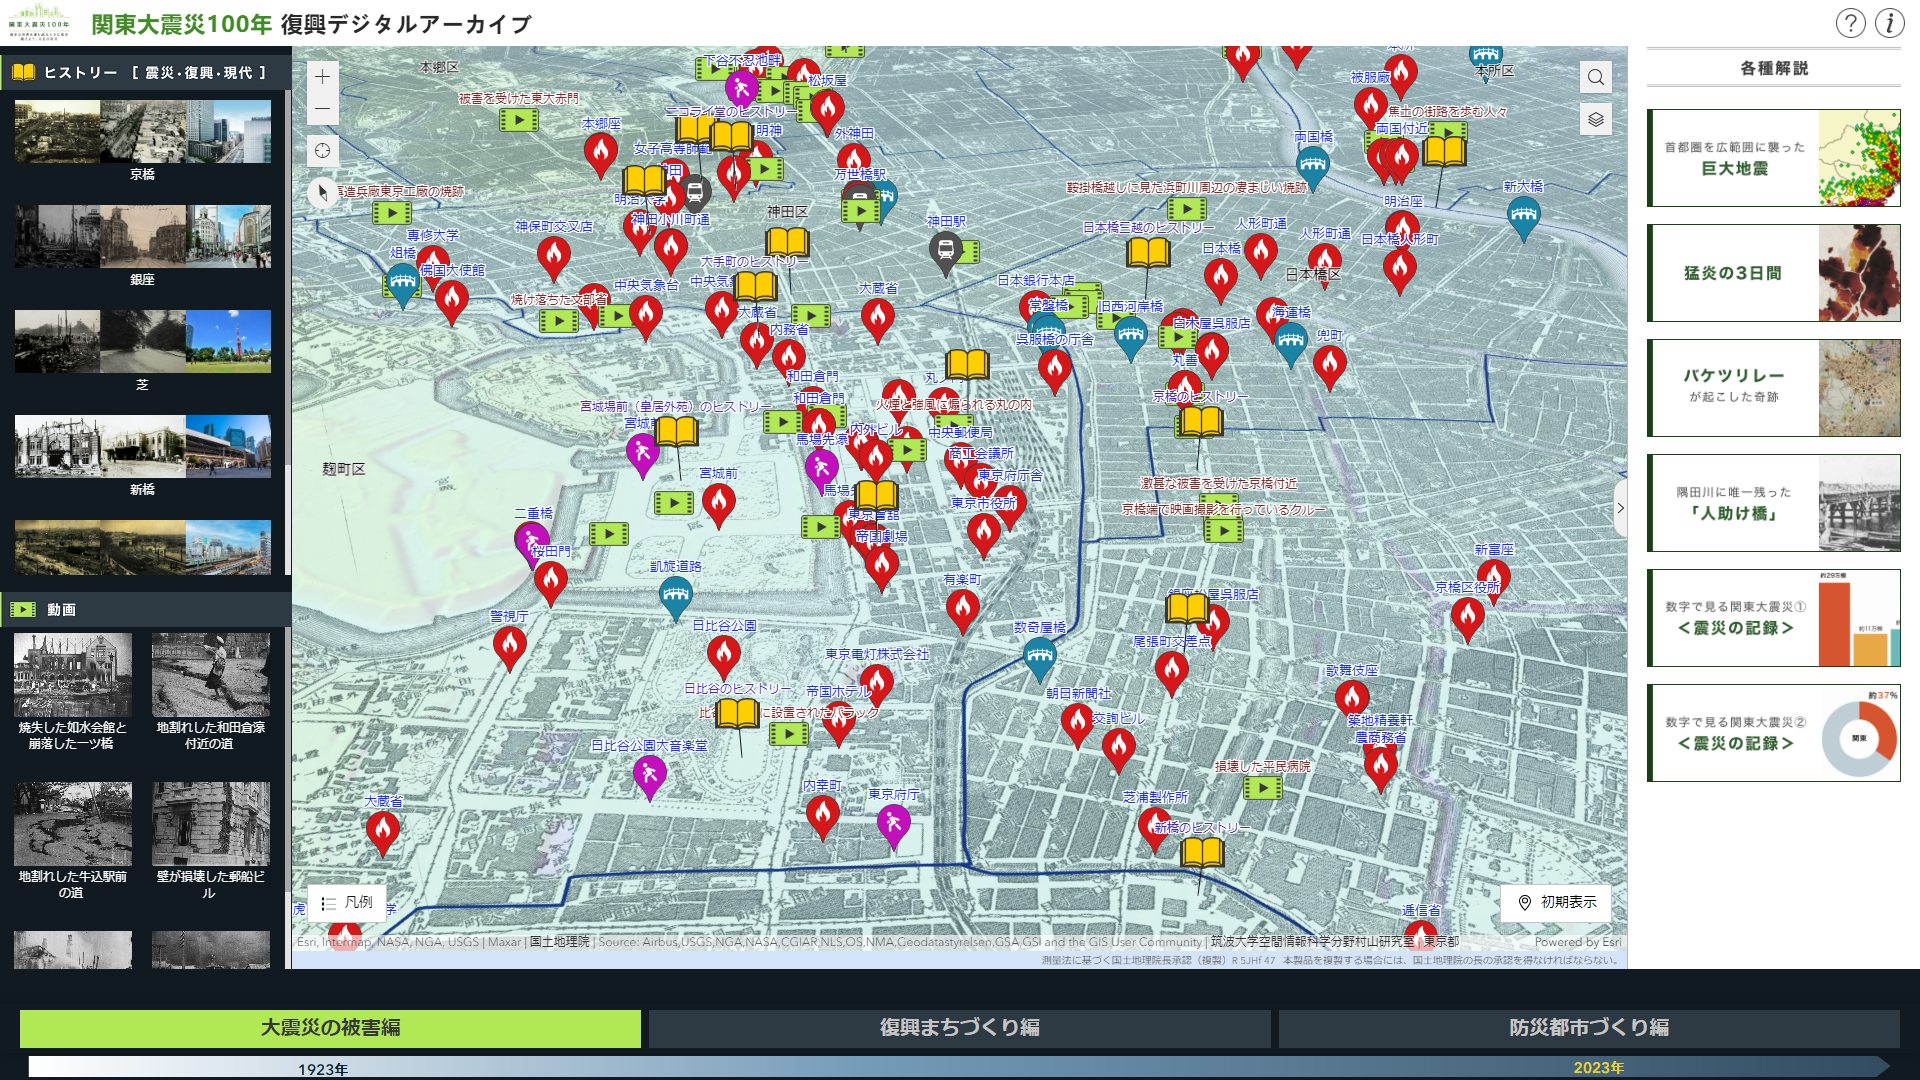
Task: Click the map zoom in plus button
Action: pyautogui.click(x=322, y=77)
